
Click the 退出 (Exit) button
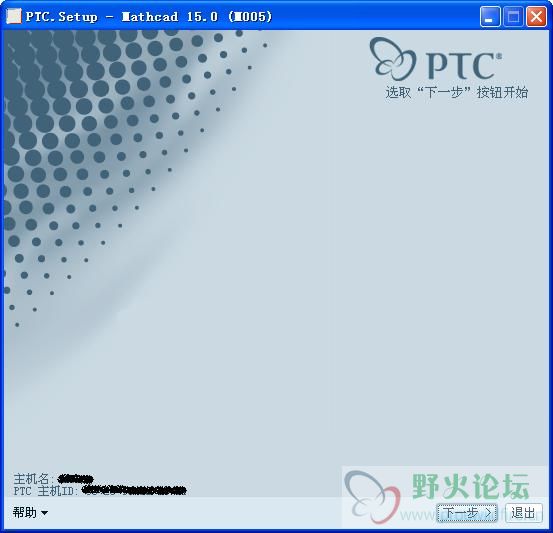click(x=523, y=513)
